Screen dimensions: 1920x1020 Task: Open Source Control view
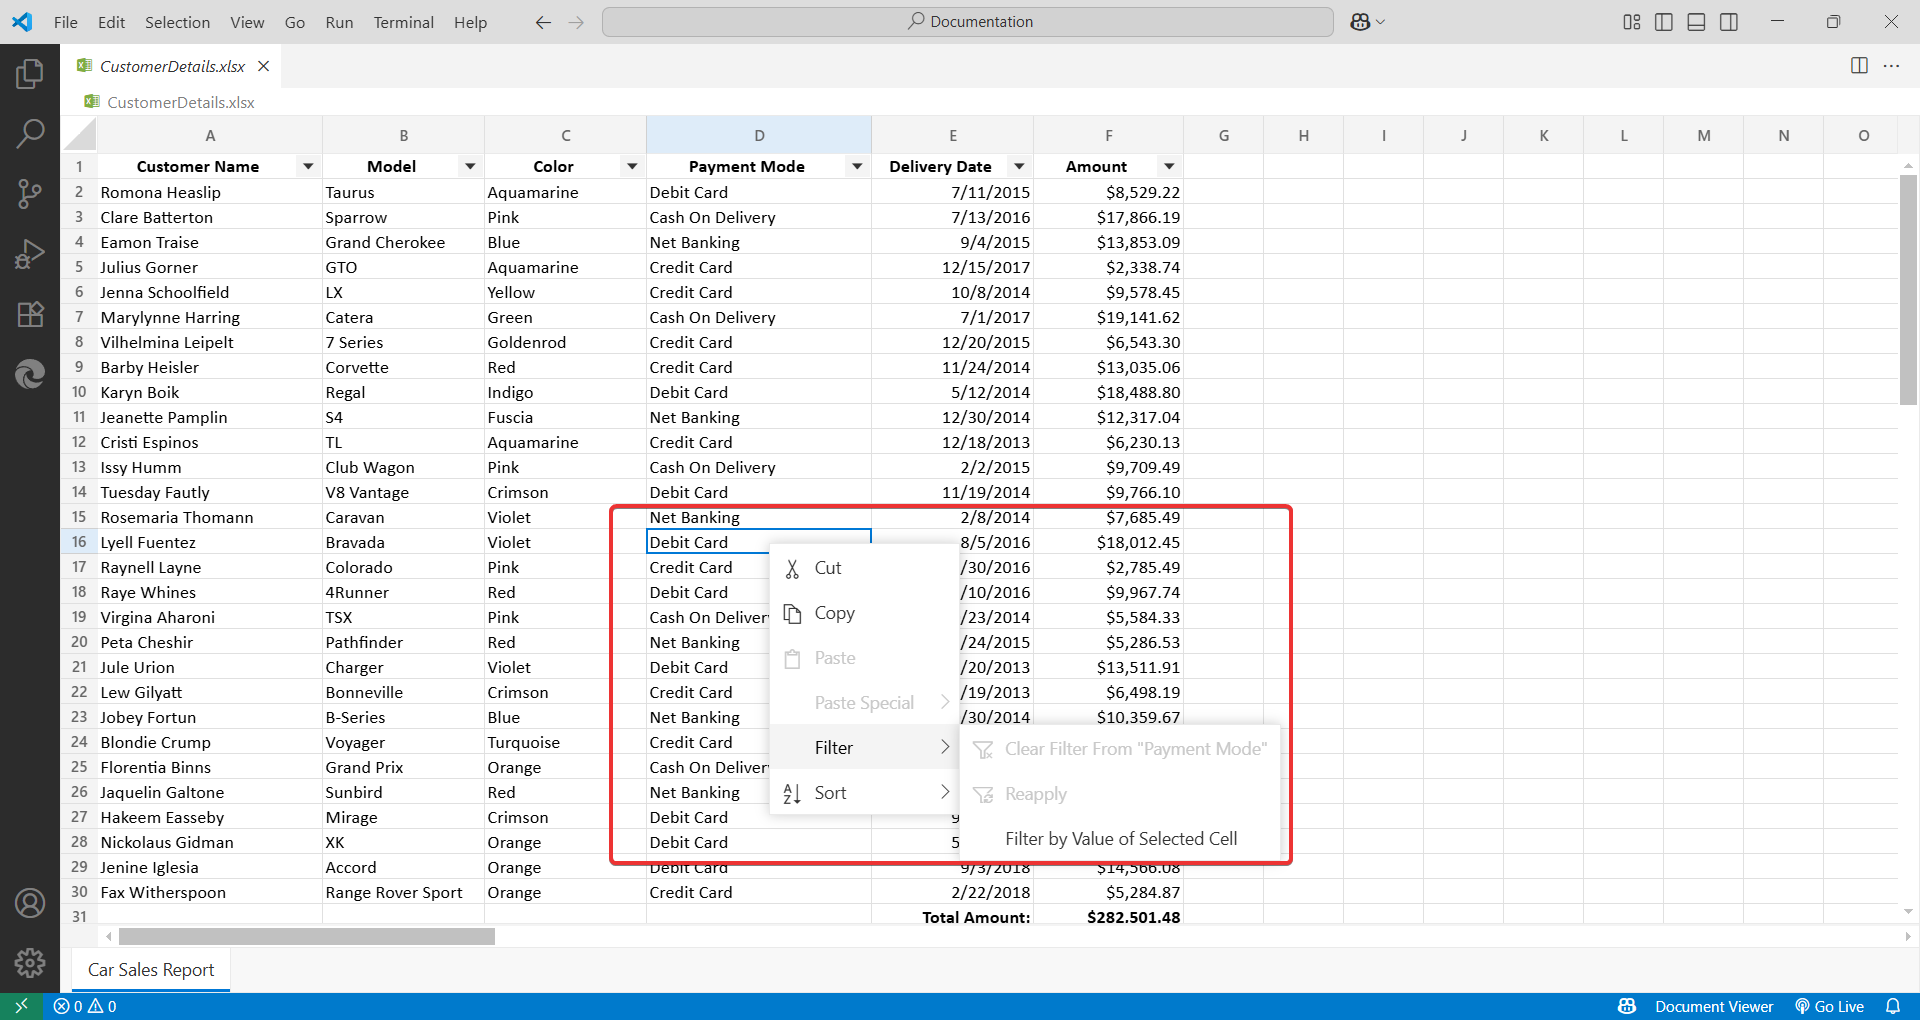coord(30,193)
